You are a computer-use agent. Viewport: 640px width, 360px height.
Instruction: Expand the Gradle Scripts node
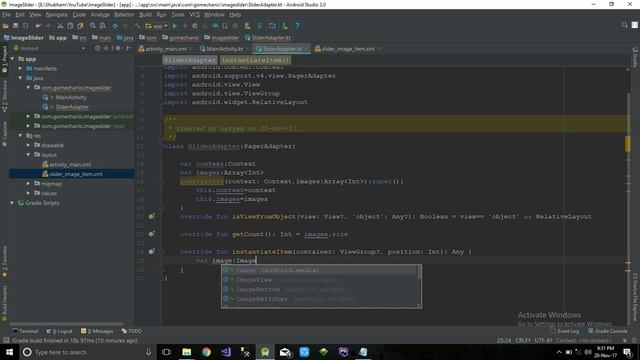pyautogui.click(x=13, y=203)
